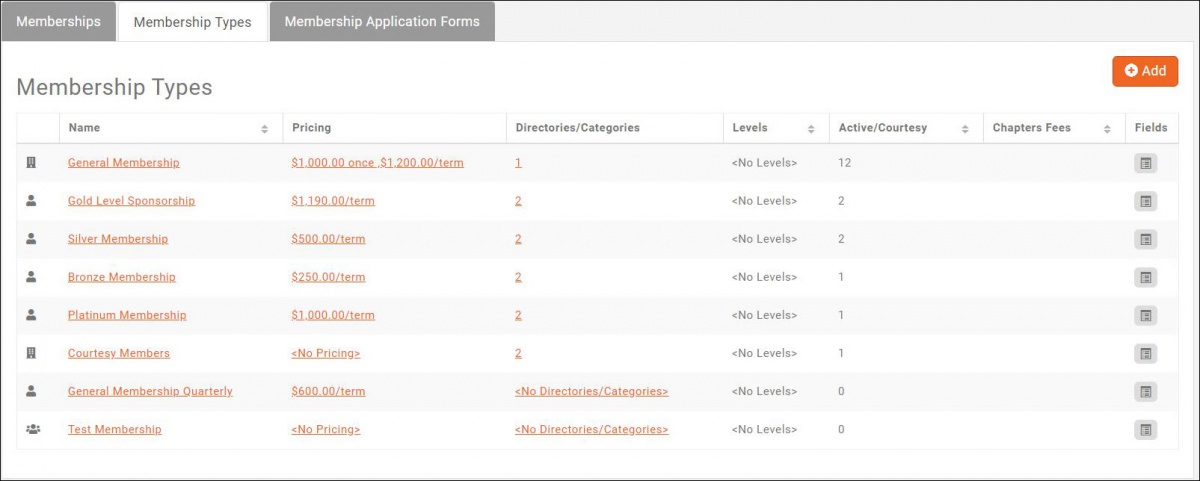Click person icon beside General Membership Quarterly
This screenshot has height=481, width=1200.
(31, 390)
